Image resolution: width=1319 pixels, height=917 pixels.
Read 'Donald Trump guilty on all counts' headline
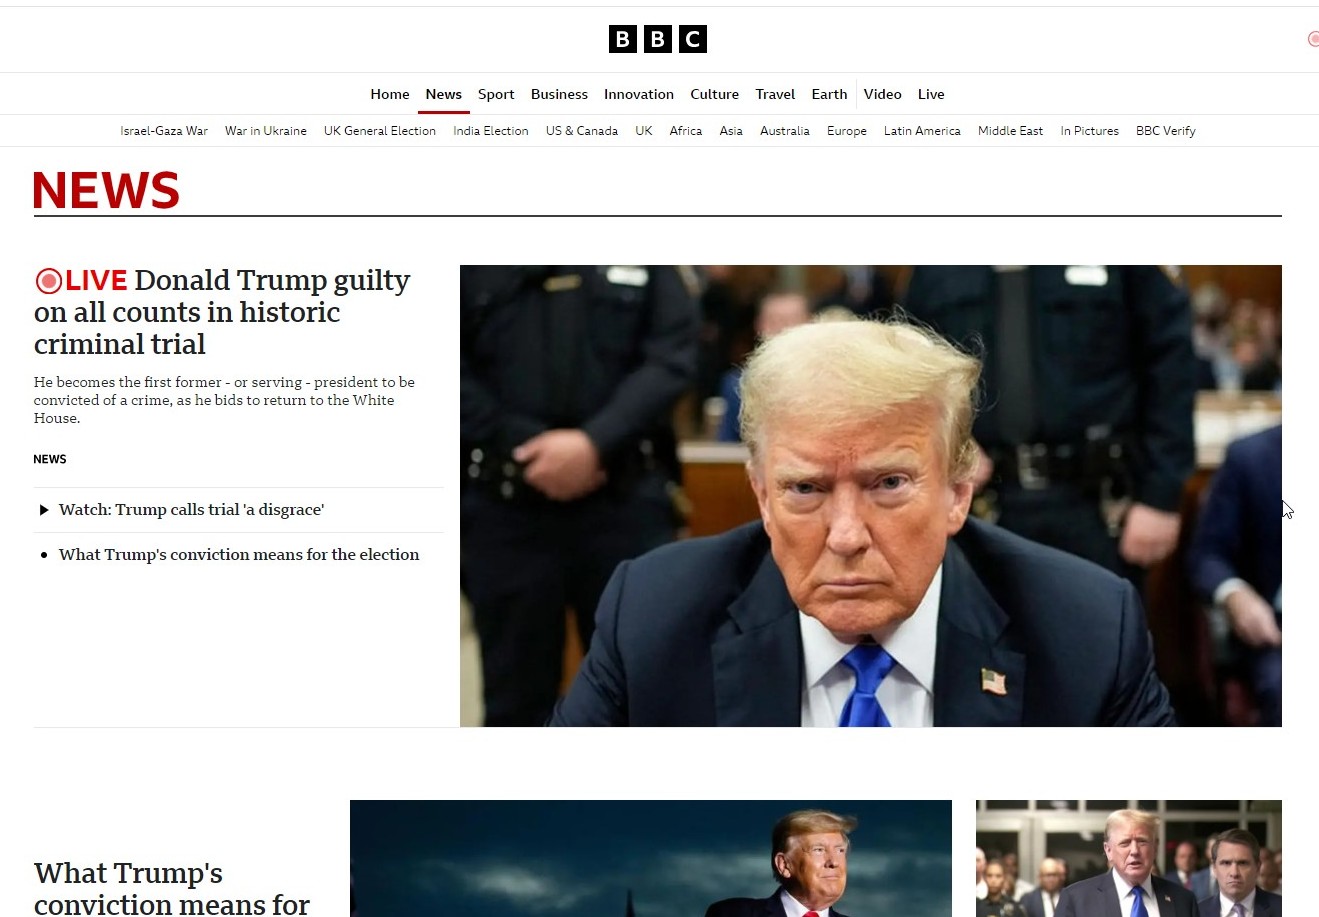click(x=222, y=312)
